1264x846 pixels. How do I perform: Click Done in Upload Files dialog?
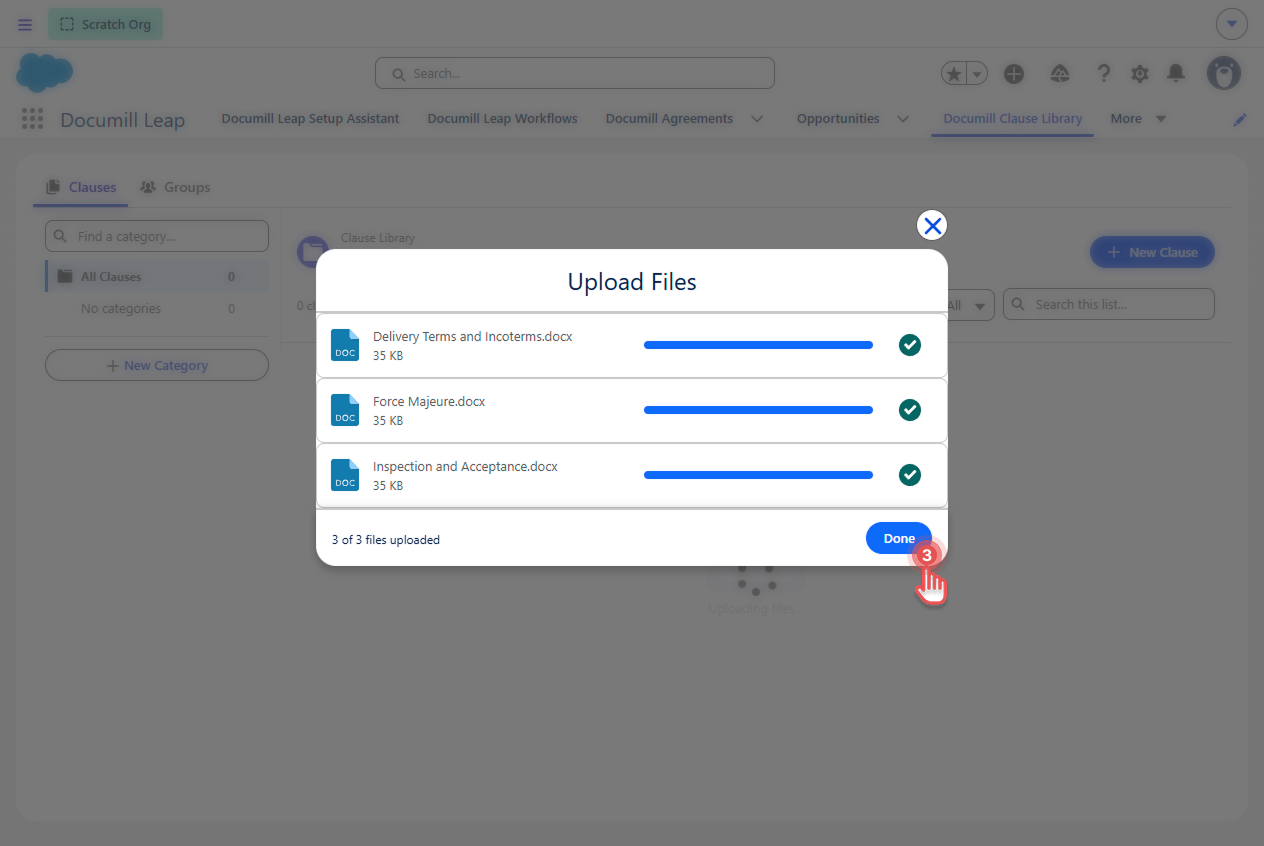tap(899, 538)
